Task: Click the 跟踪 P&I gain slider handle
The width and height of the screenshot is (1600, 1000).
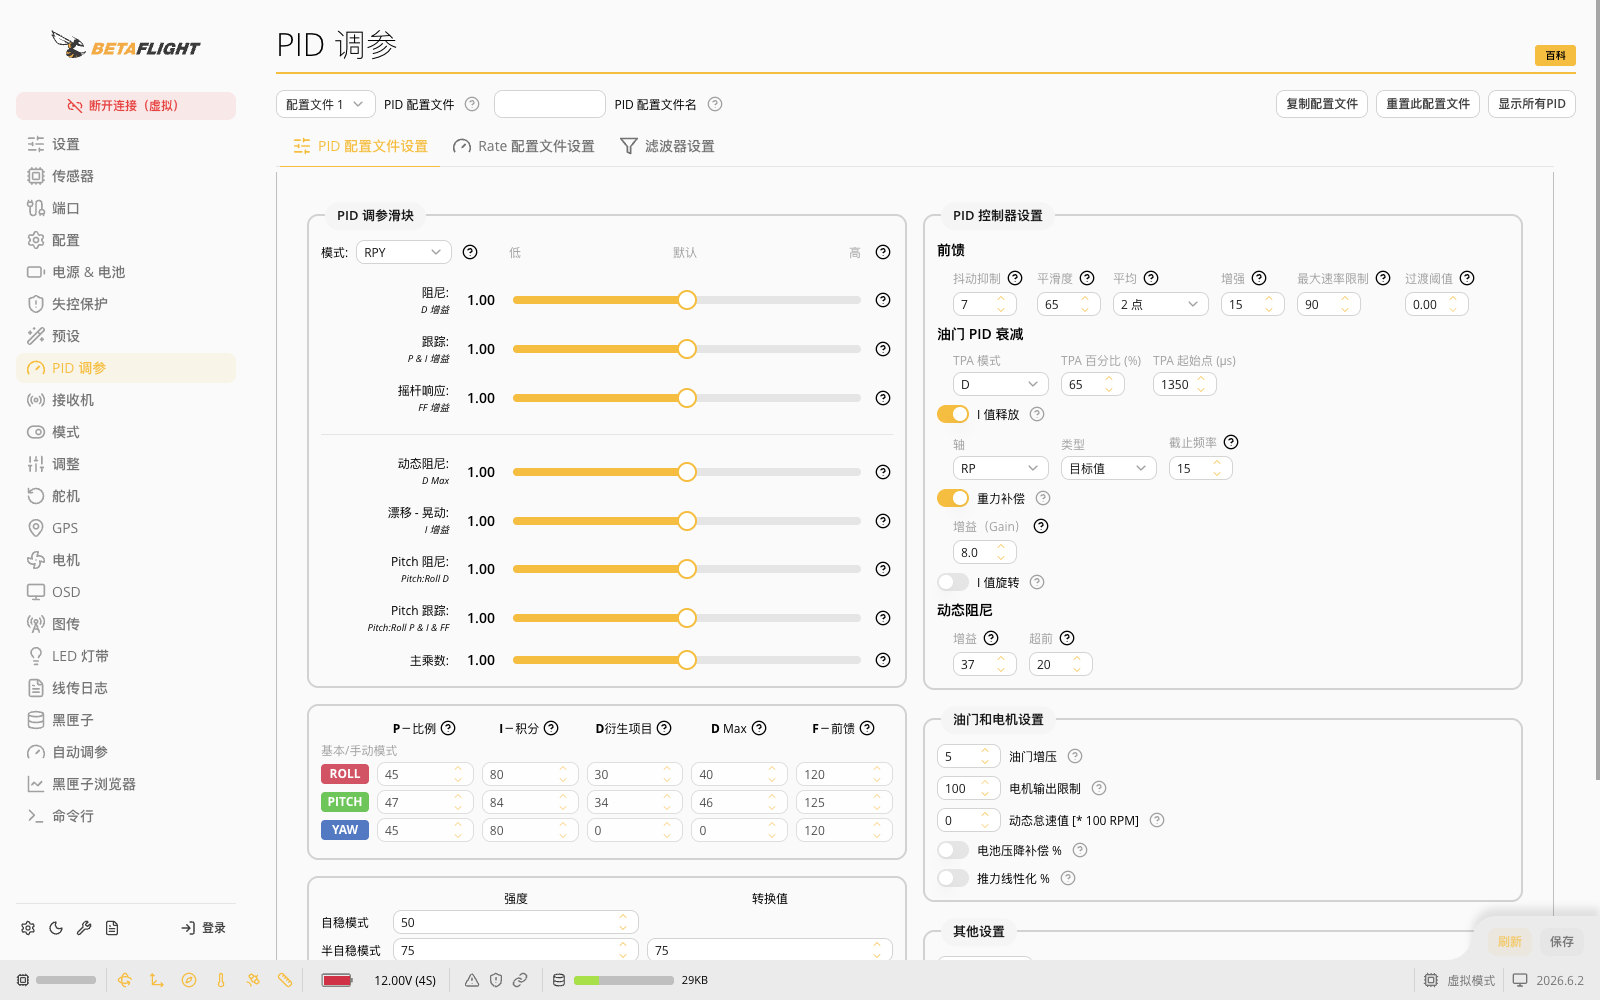Action: click(687, 349)
